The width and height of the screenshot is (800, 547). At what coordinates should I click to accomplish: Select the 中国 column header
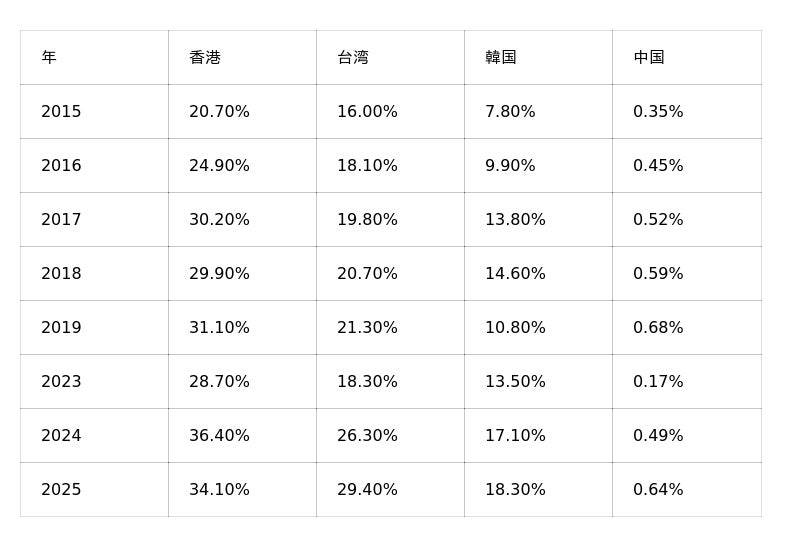click(687, 57)
